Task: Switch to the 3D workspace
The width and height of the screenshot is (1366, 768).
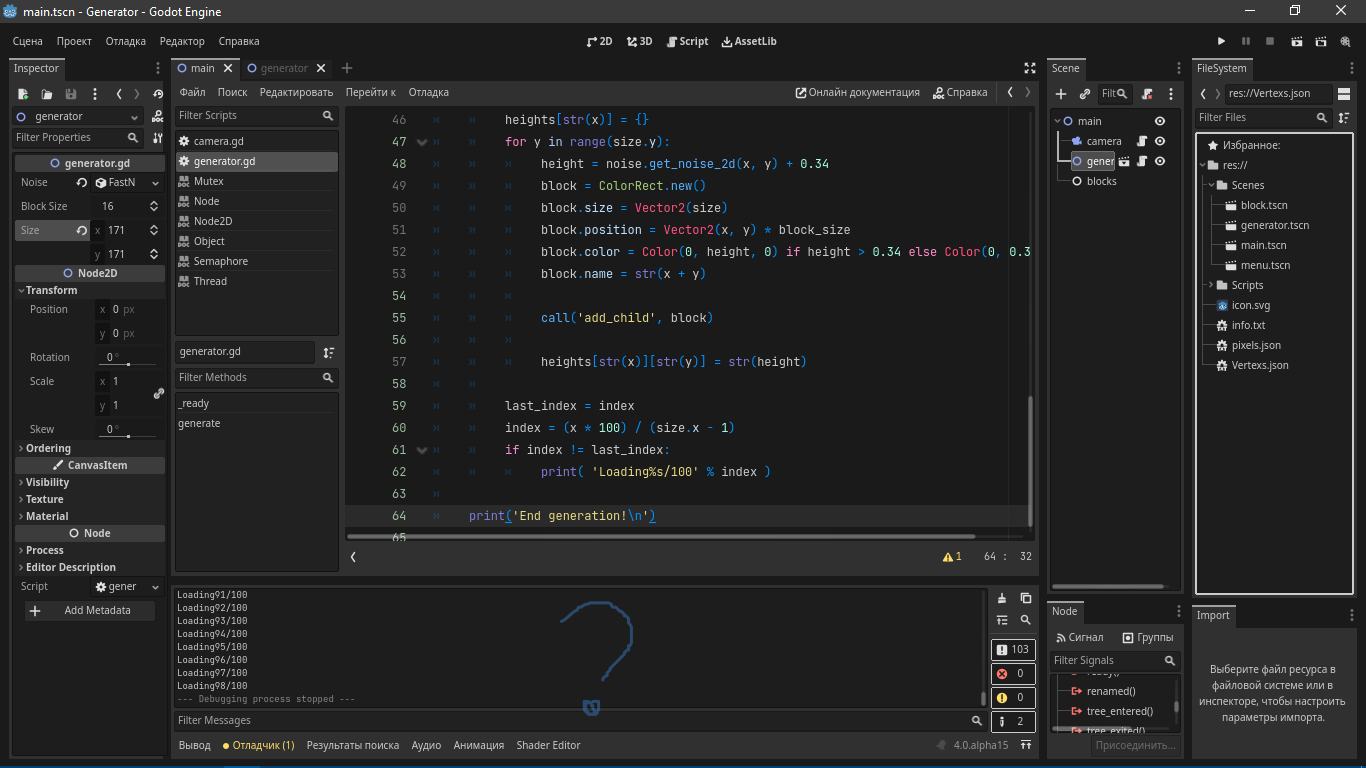Action: click(x=639, y=41)
